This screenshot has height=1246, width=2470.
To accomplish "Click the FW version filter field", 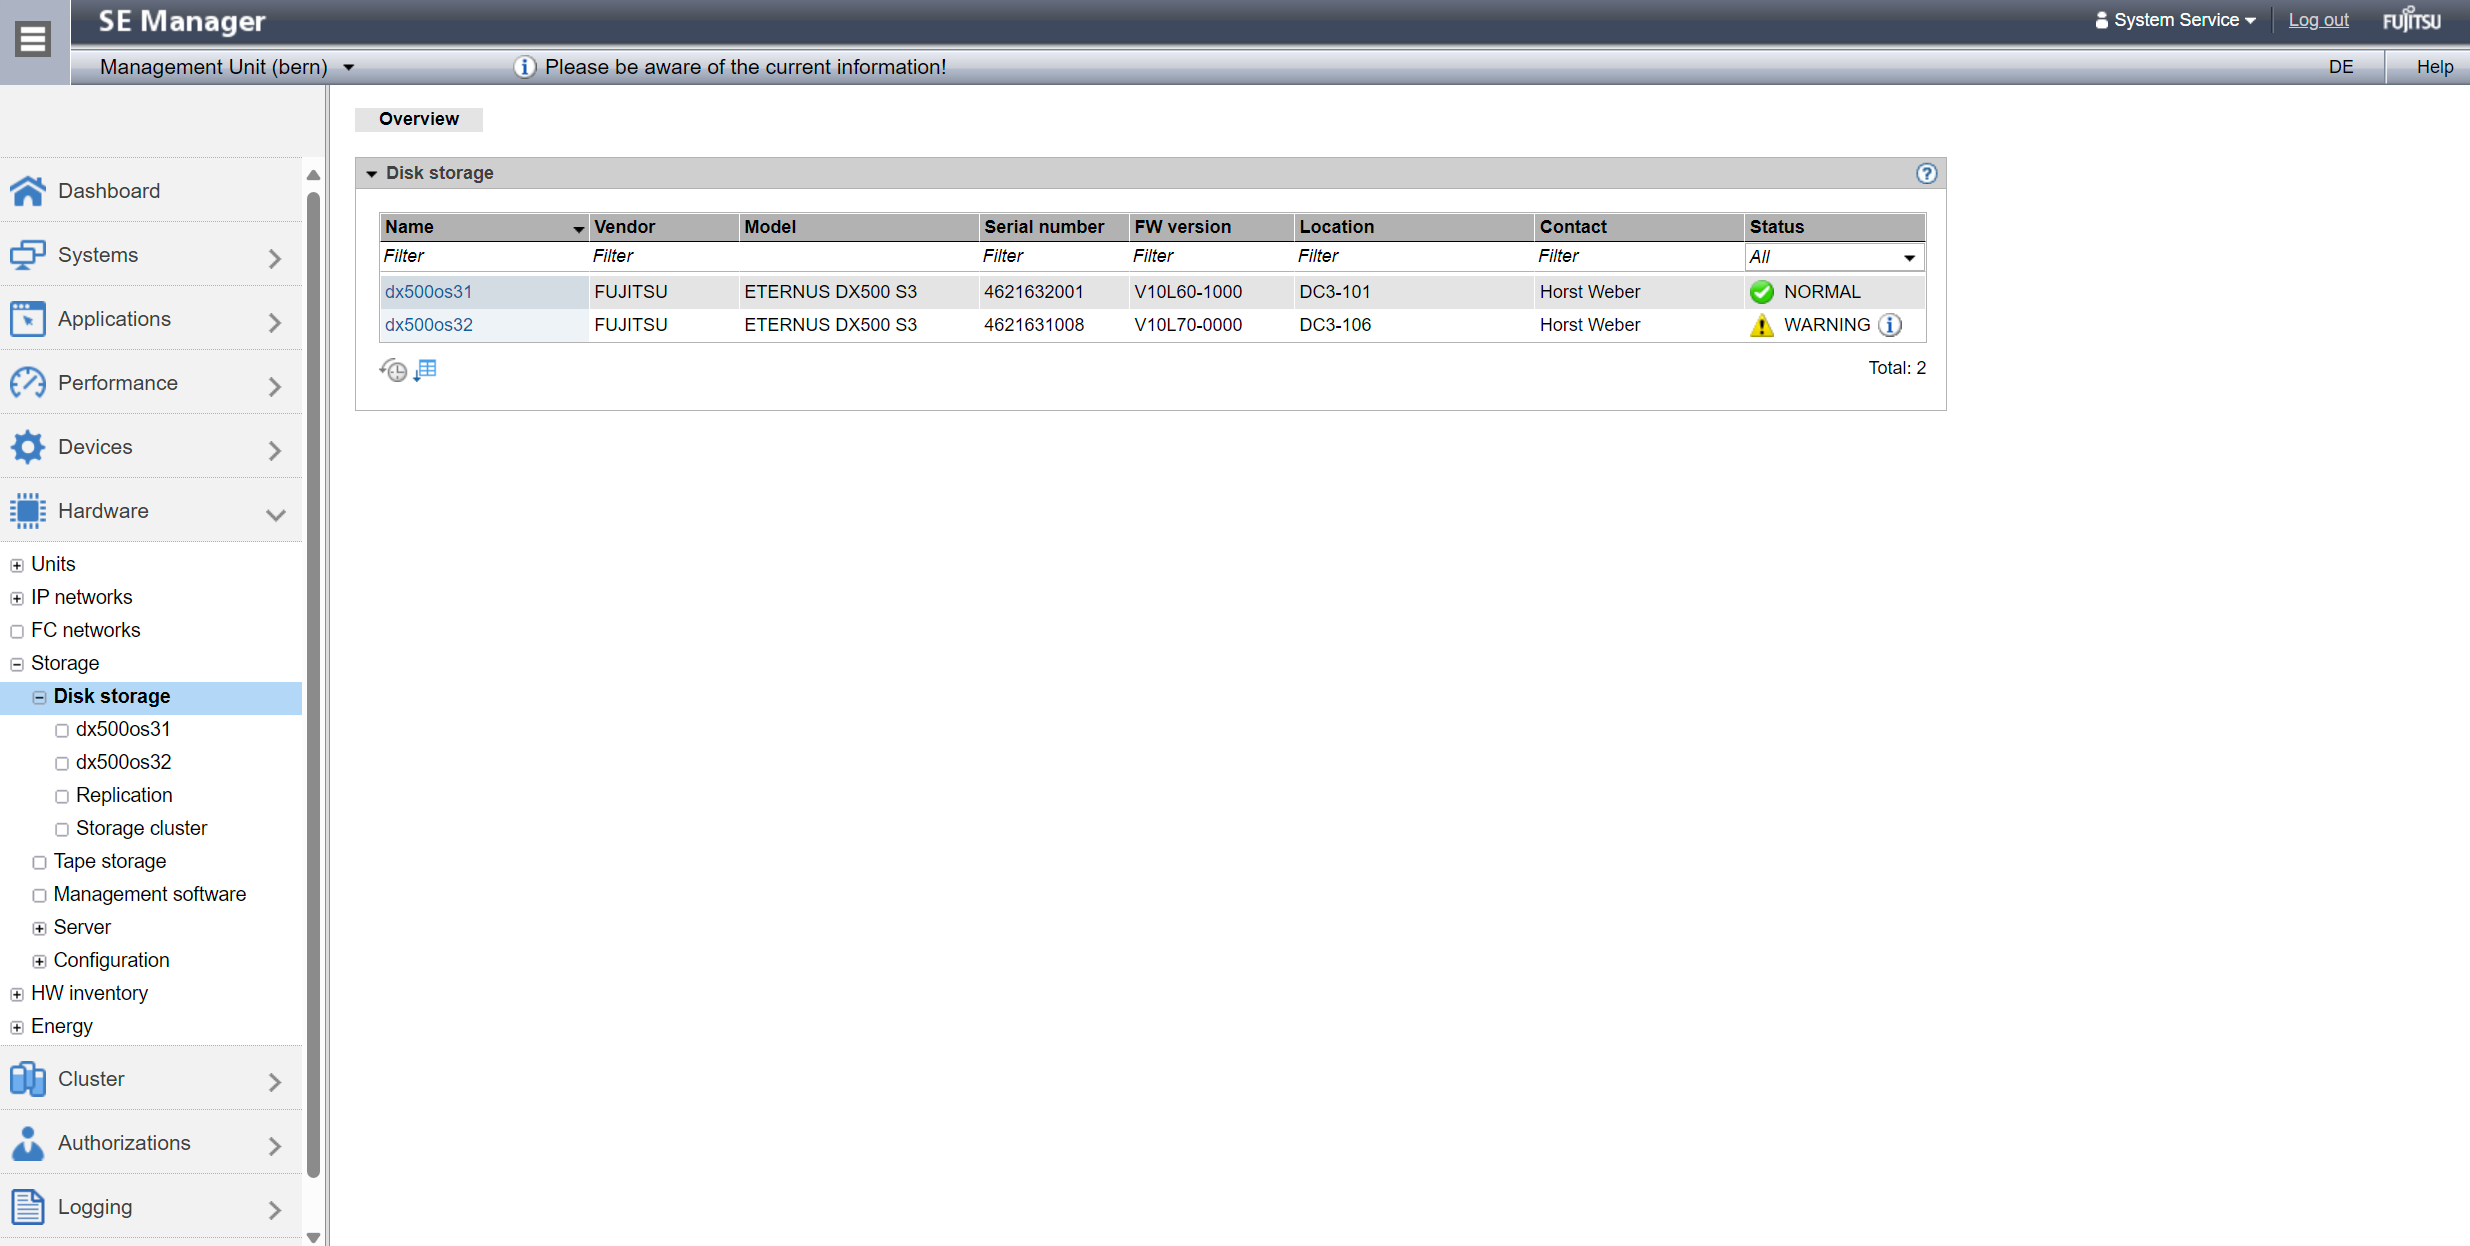I will click(x=1211, y=256).
